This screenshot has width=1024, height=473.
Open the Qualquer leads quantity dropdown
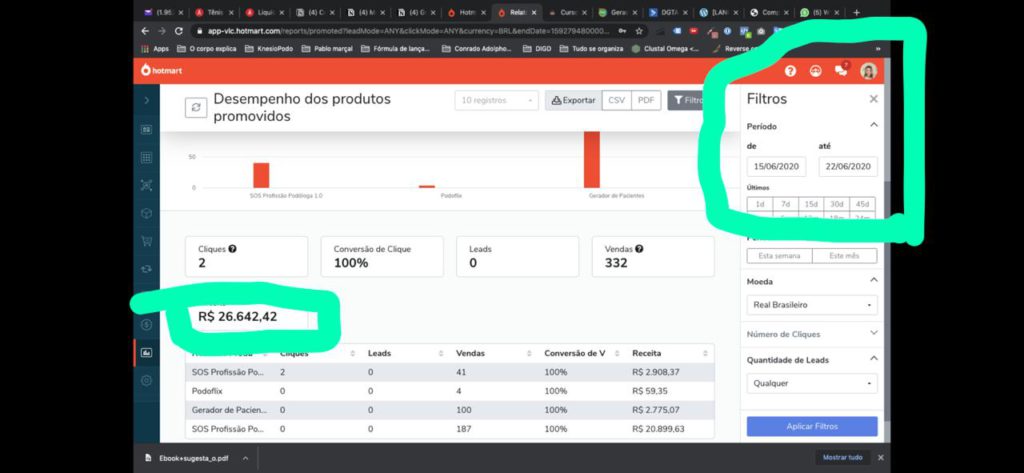coord(812,383)
